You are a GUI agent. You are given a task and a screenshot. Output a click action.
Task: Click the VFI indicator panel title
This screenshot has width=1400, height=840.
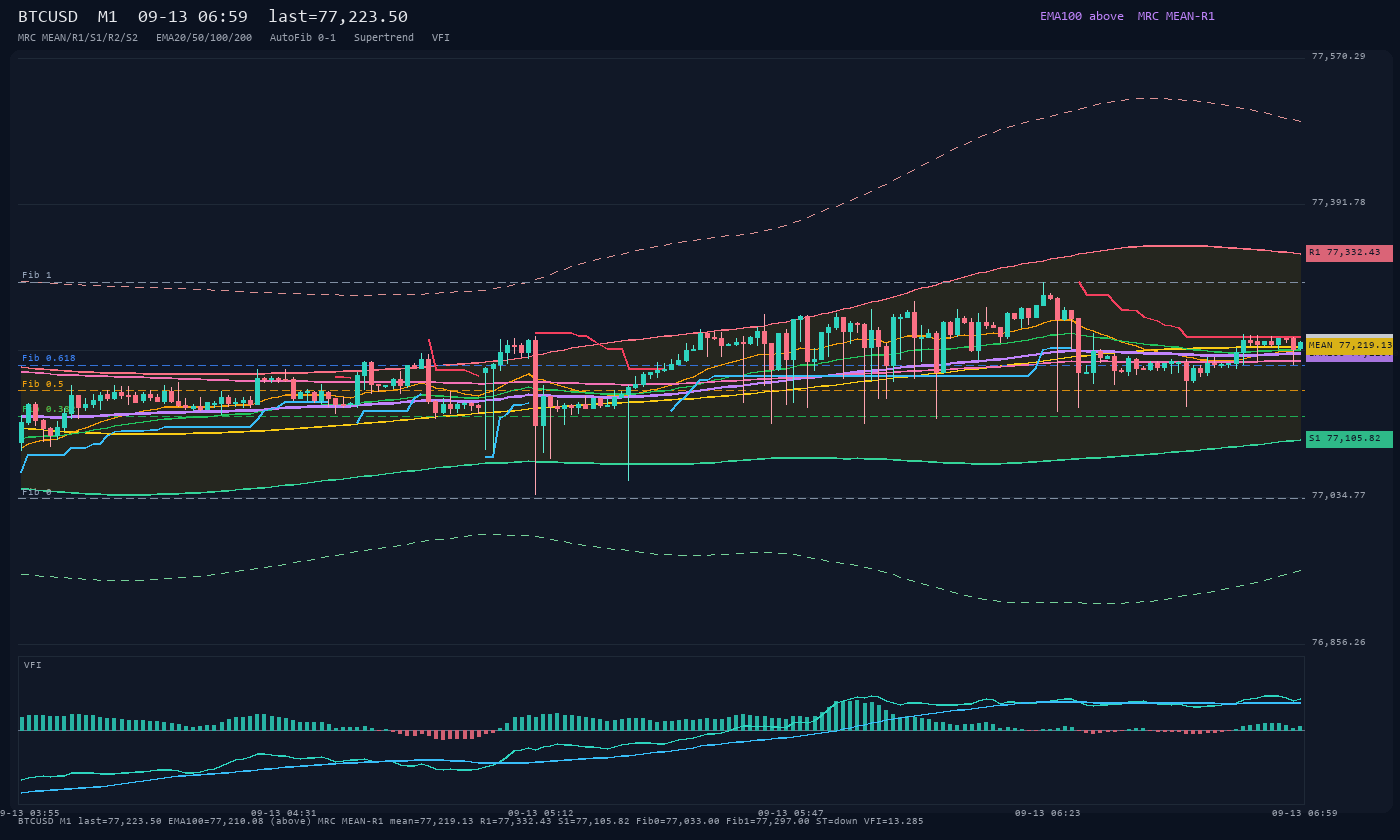[x=33, y=665]
